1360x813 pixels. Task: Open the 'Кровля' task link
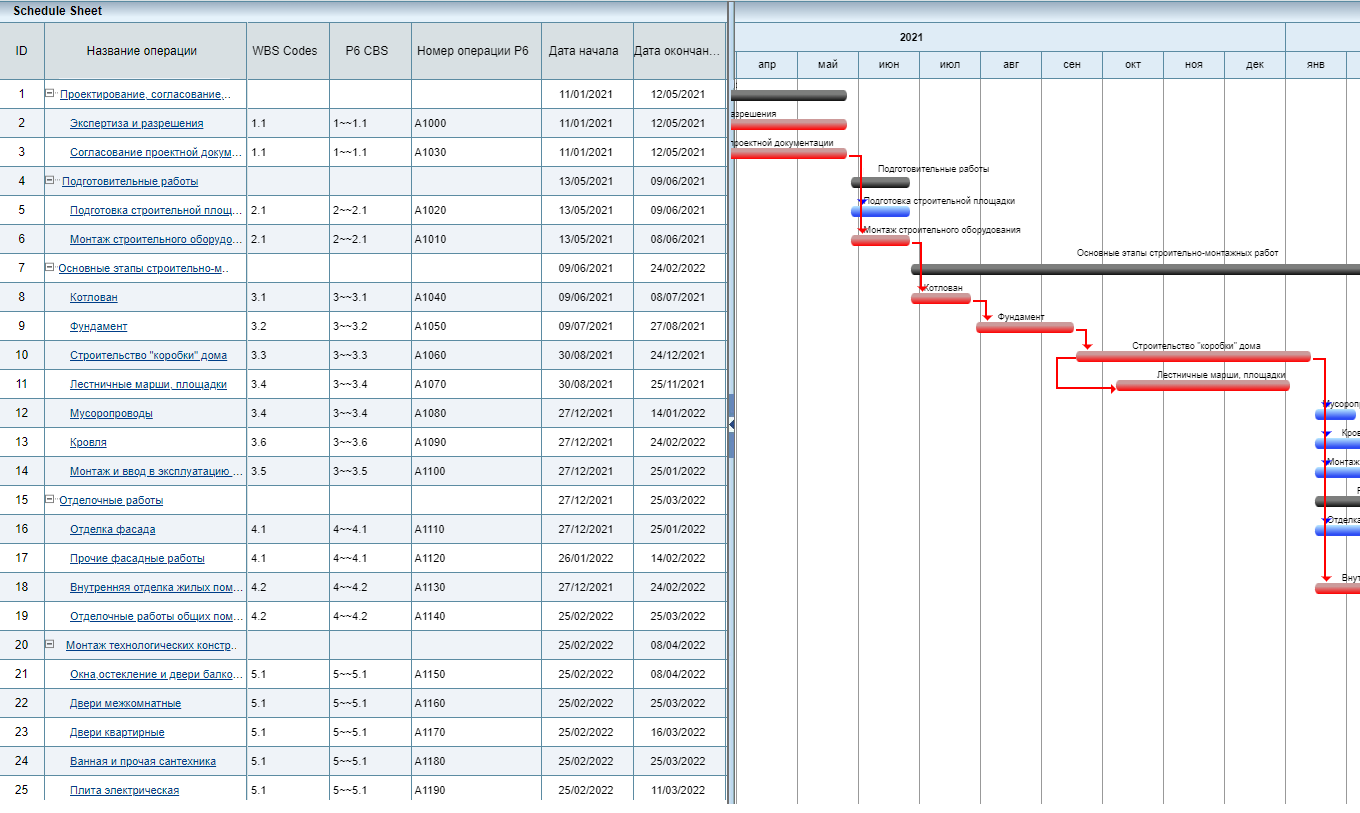88,442
